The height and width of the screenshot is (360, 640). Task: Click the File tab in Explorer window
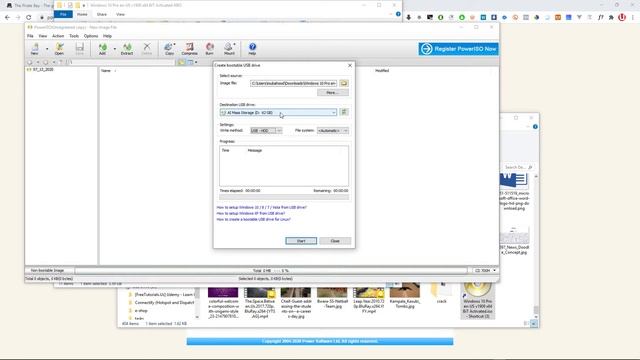[x=63, y=14]
